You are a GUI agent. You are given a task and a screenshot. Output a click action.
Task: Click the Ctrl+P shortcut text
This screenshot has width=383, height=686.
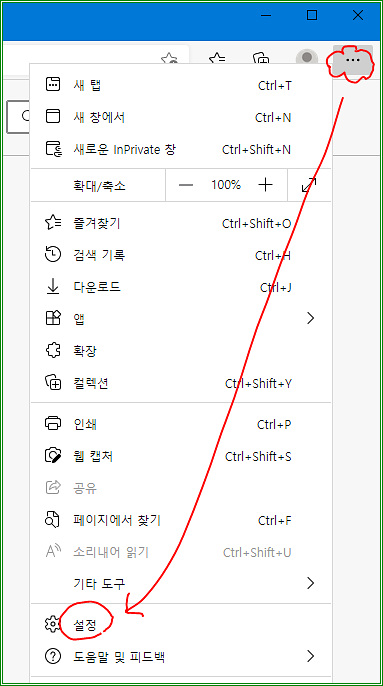(274, 424)
